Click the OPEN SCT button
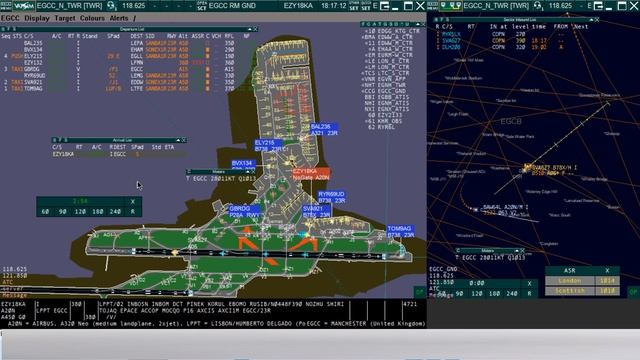The width and height of the screenshot is (640, 360). 202,6
